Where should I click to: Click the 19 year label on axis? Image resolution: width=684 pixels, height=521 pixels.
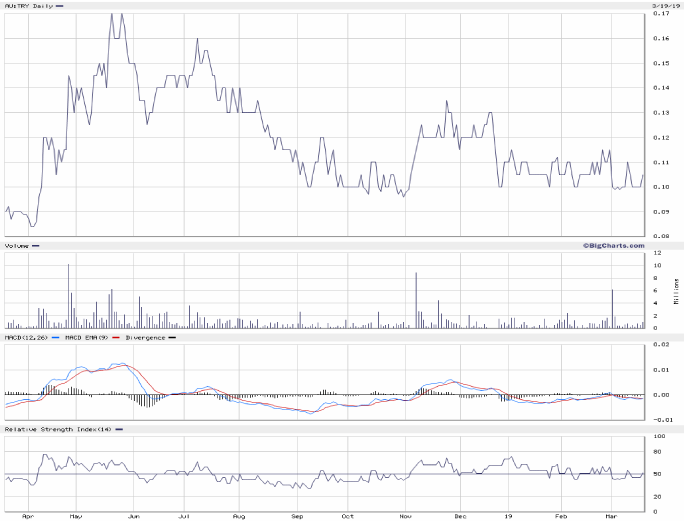tap(508, 517)
